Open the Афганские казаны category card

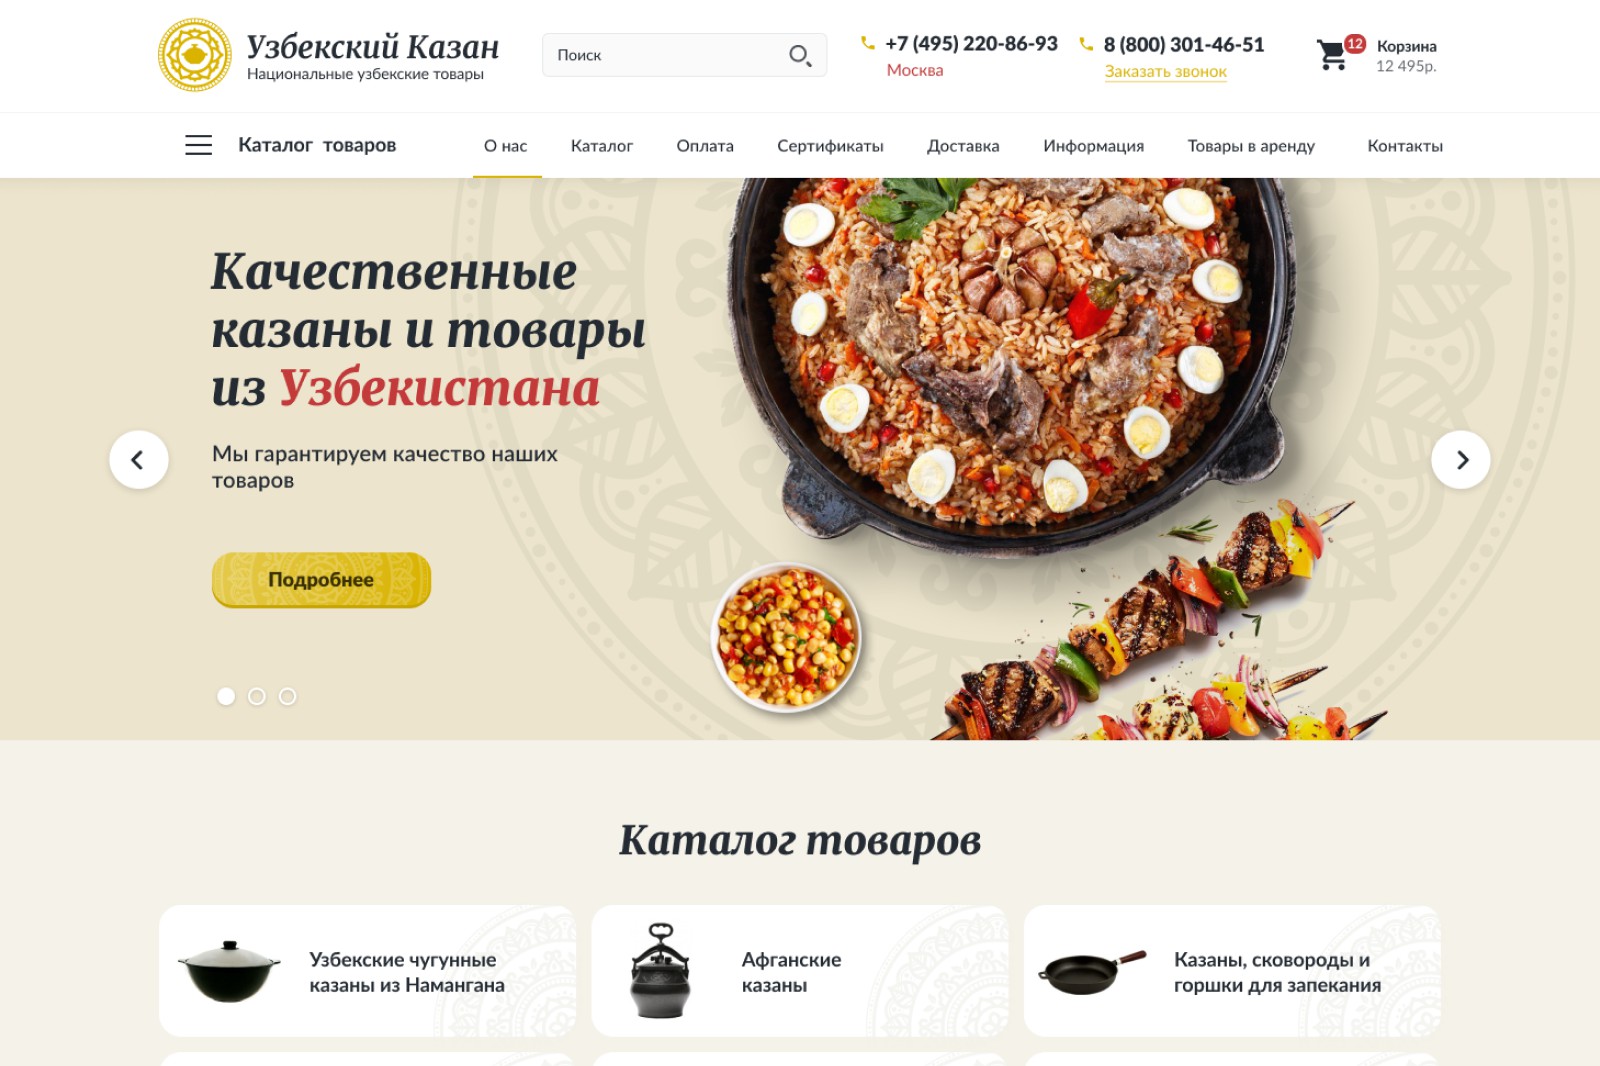coord(800,971)
